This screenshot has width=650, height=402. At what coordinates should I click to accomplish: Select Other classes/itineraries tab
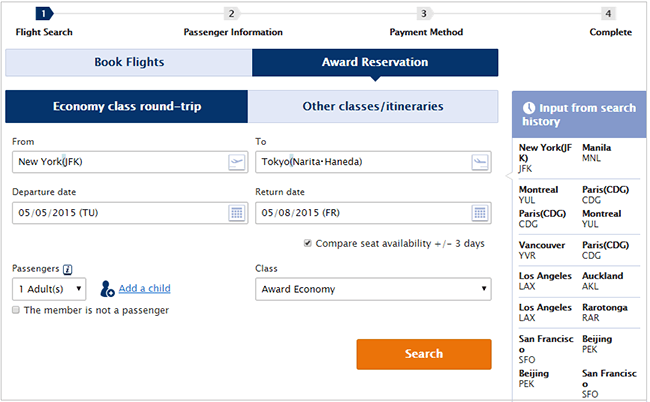coord(373,107)
